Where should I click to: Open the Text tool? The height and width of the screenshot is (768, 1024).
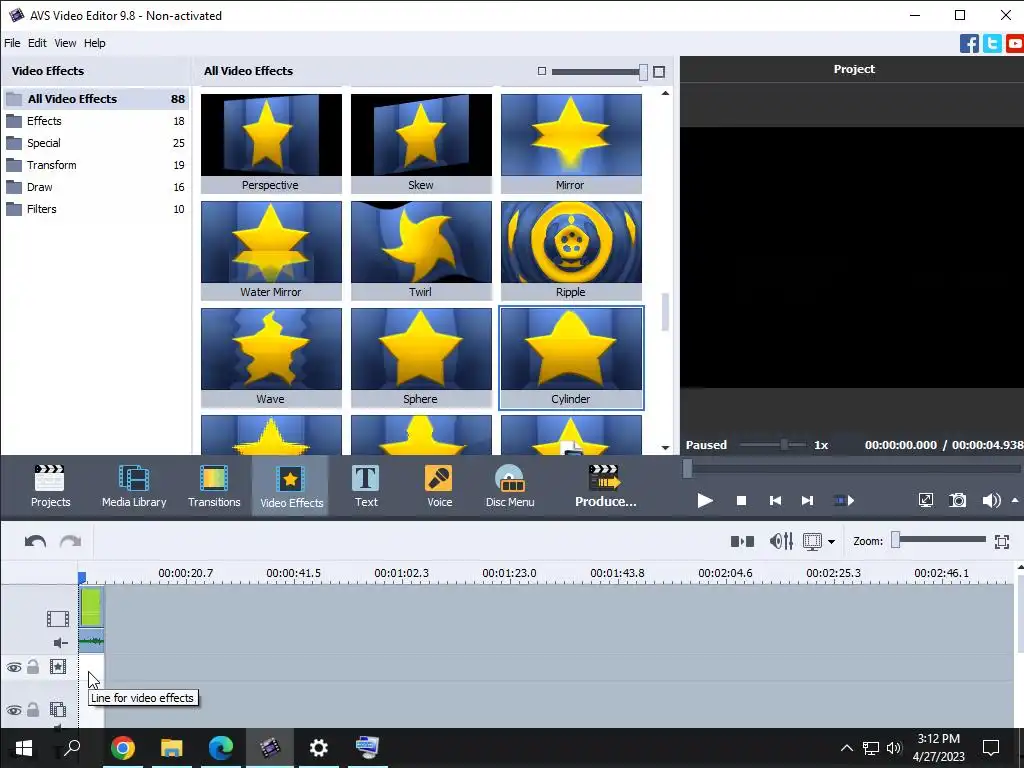(366, 486)
